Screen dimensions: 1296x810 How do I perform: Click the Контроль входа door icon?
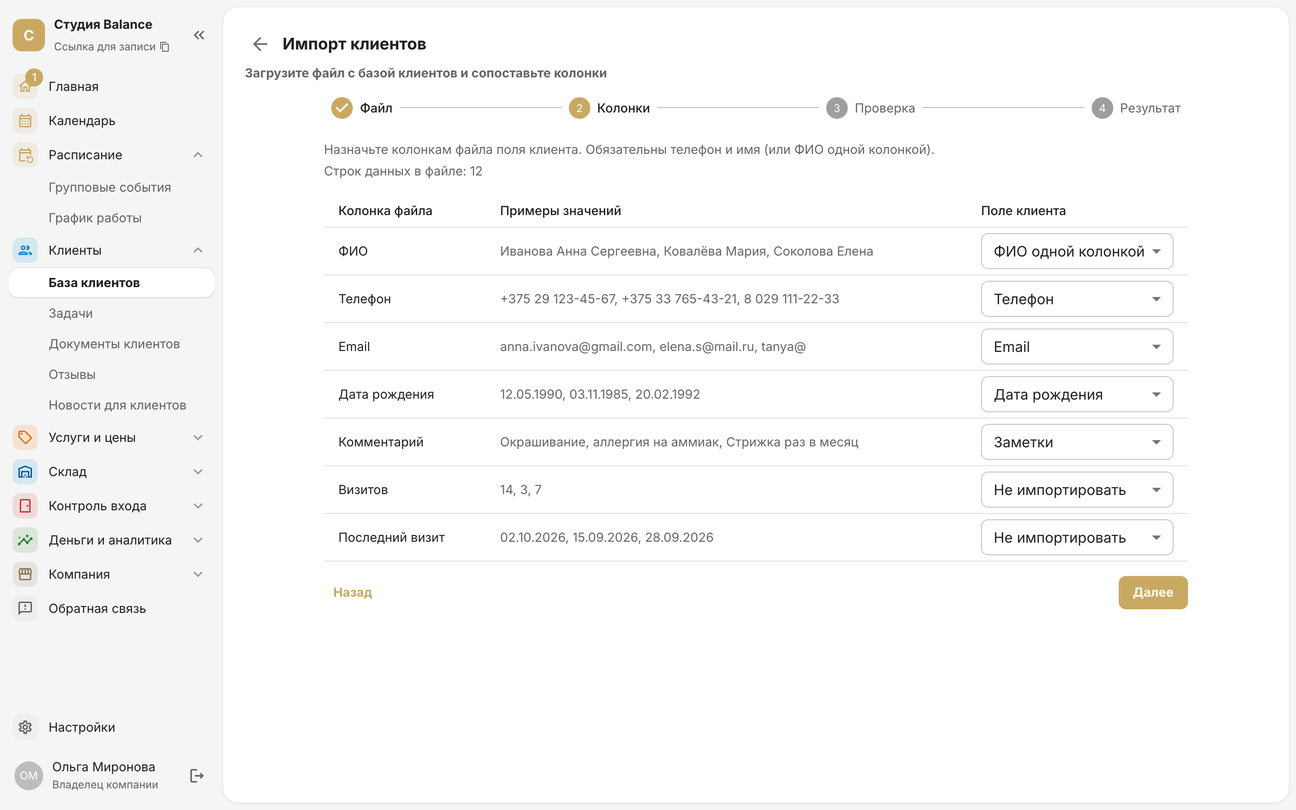click(25, 506)
